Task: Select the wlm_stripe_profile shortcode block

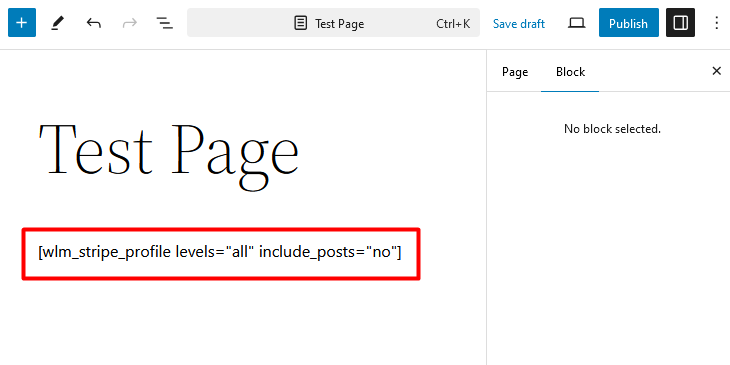Action: click(x=221, y=254)
